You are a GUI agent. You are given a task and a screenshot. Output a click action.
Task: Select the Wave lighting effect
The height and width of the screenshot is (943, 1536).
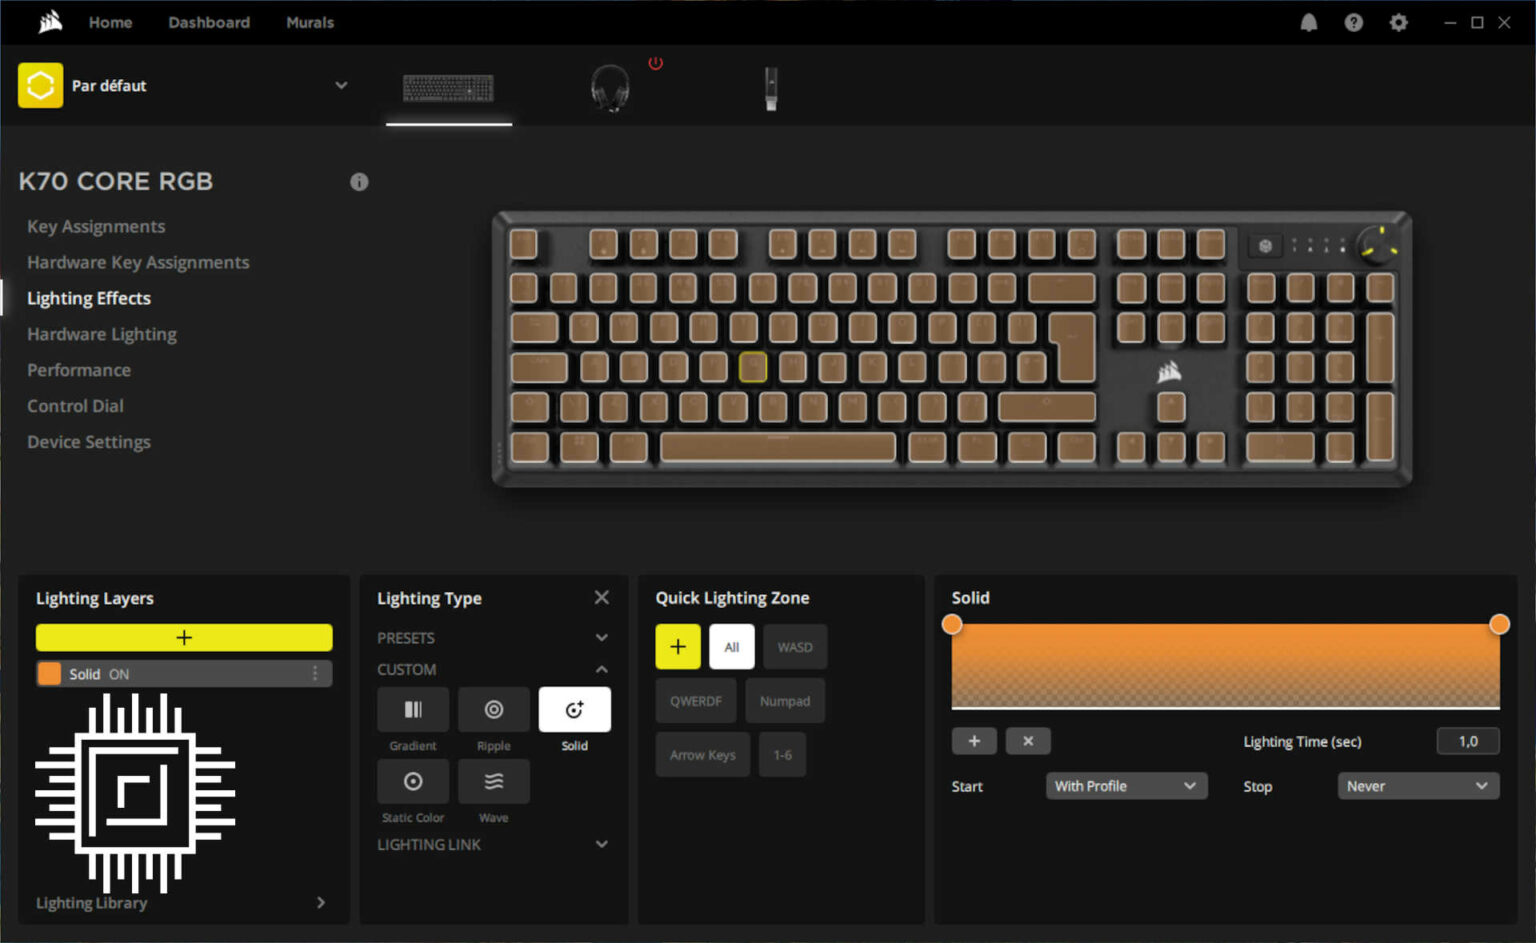coord(494,782)
